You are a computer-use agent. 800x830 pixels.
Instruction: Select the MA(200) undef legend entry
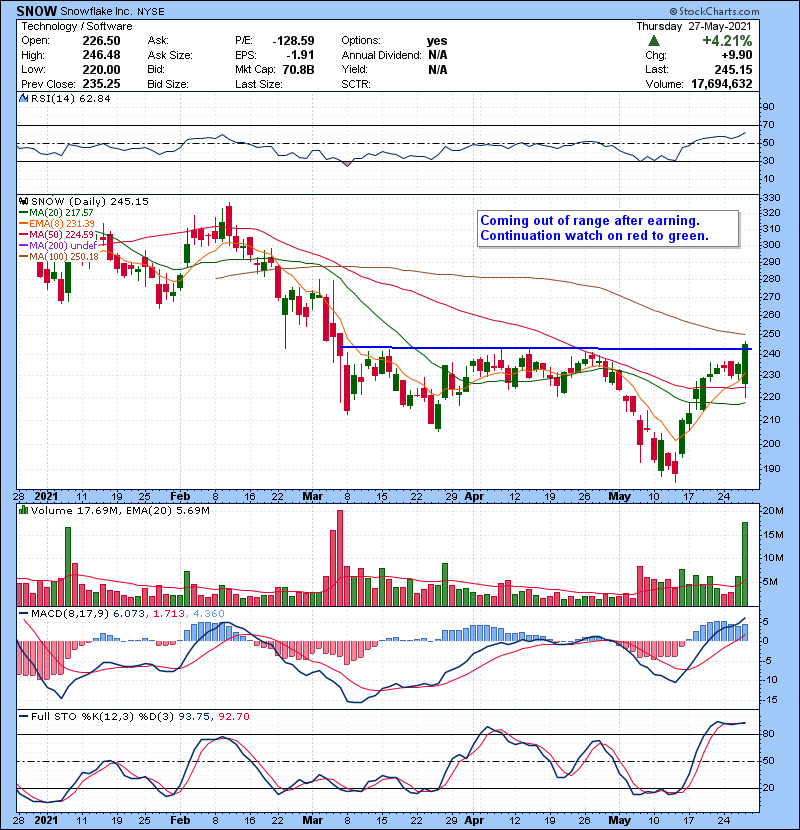(58, 246)
